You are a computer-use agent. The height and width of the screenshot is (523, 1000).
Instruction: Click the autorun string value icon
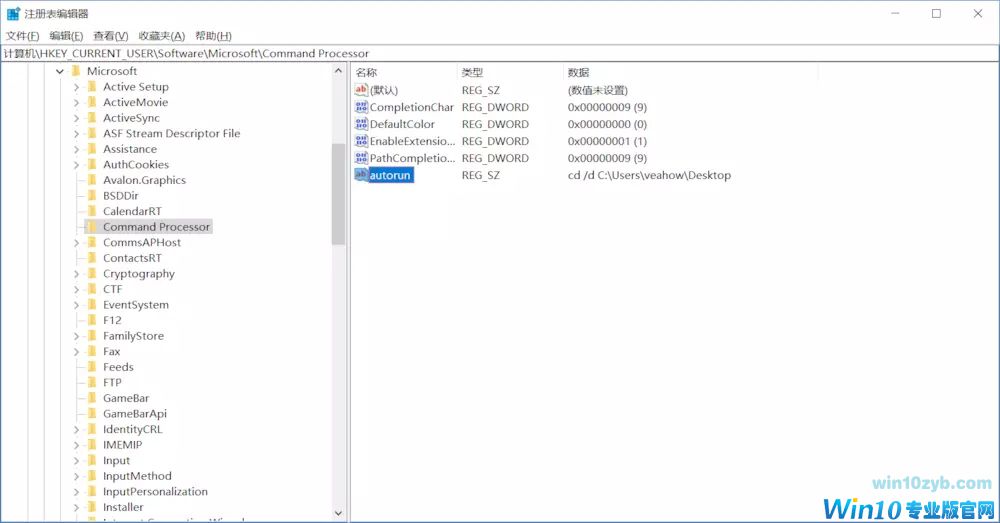point(361,175)
